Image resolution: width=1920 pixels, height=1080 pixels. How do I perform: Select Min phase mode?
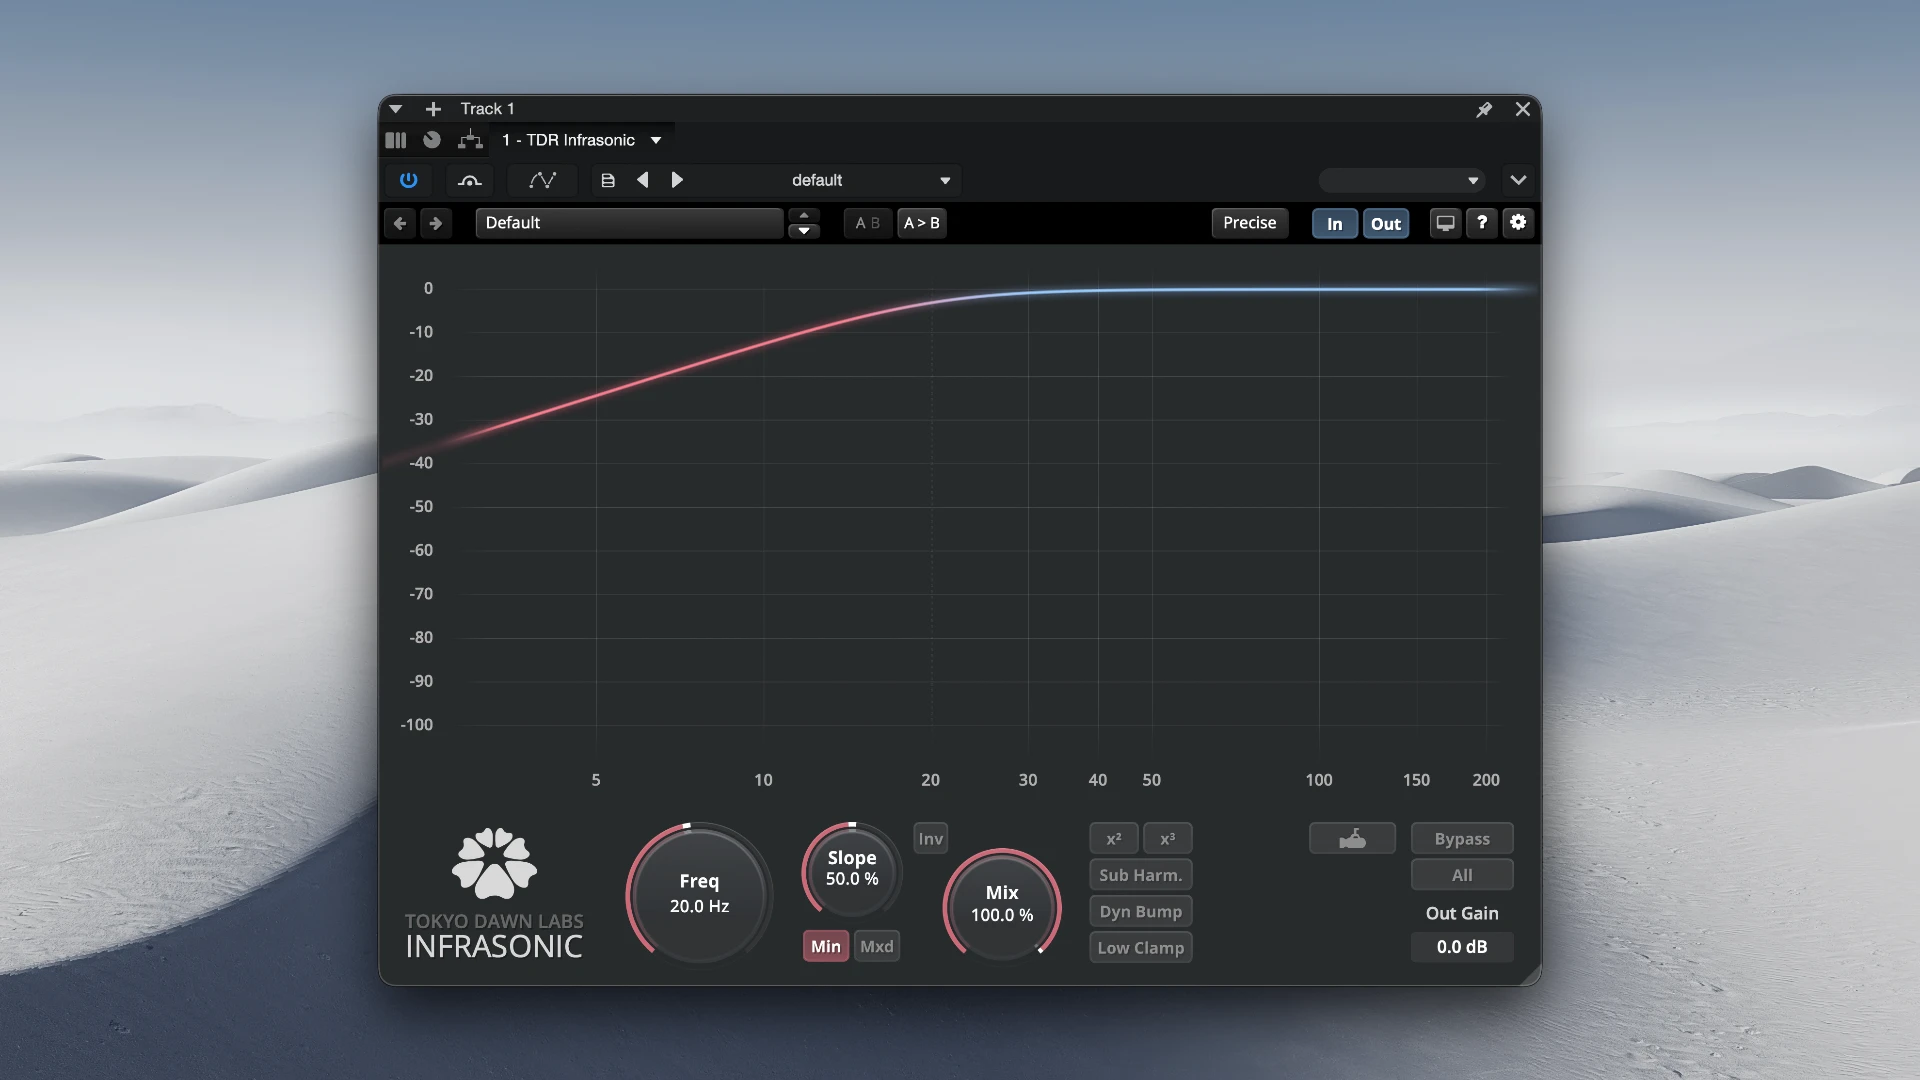[x=826, y=946]
